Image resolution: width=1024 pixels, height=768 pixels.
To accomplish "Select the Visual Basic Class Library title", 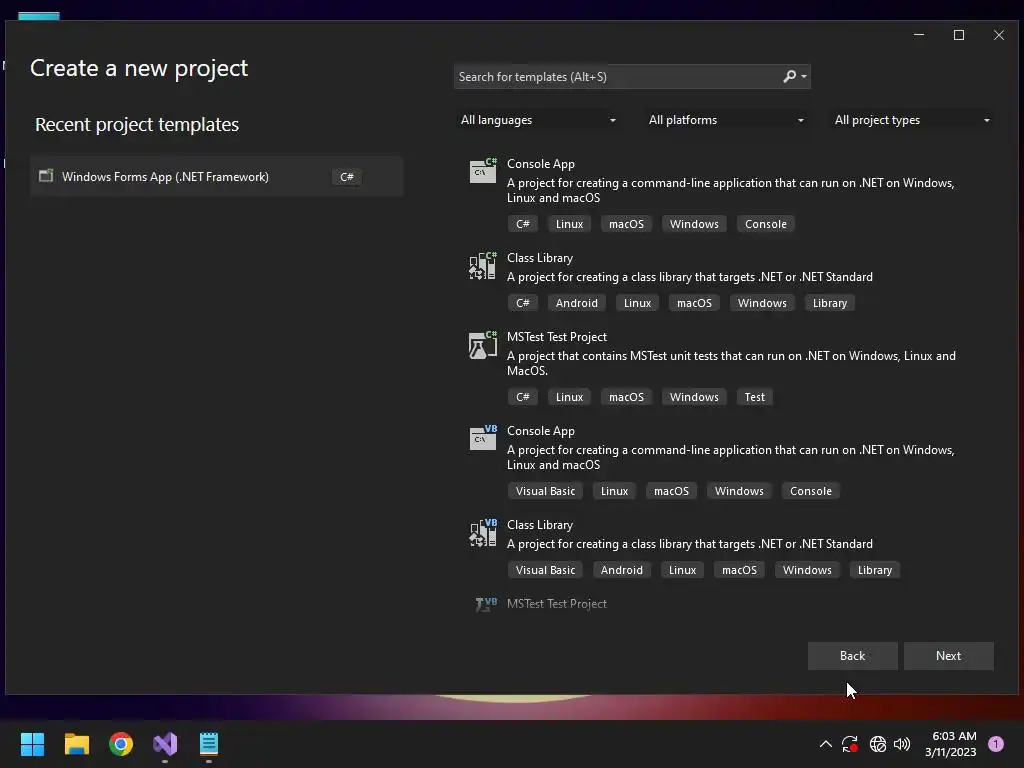I will point(540,525).
